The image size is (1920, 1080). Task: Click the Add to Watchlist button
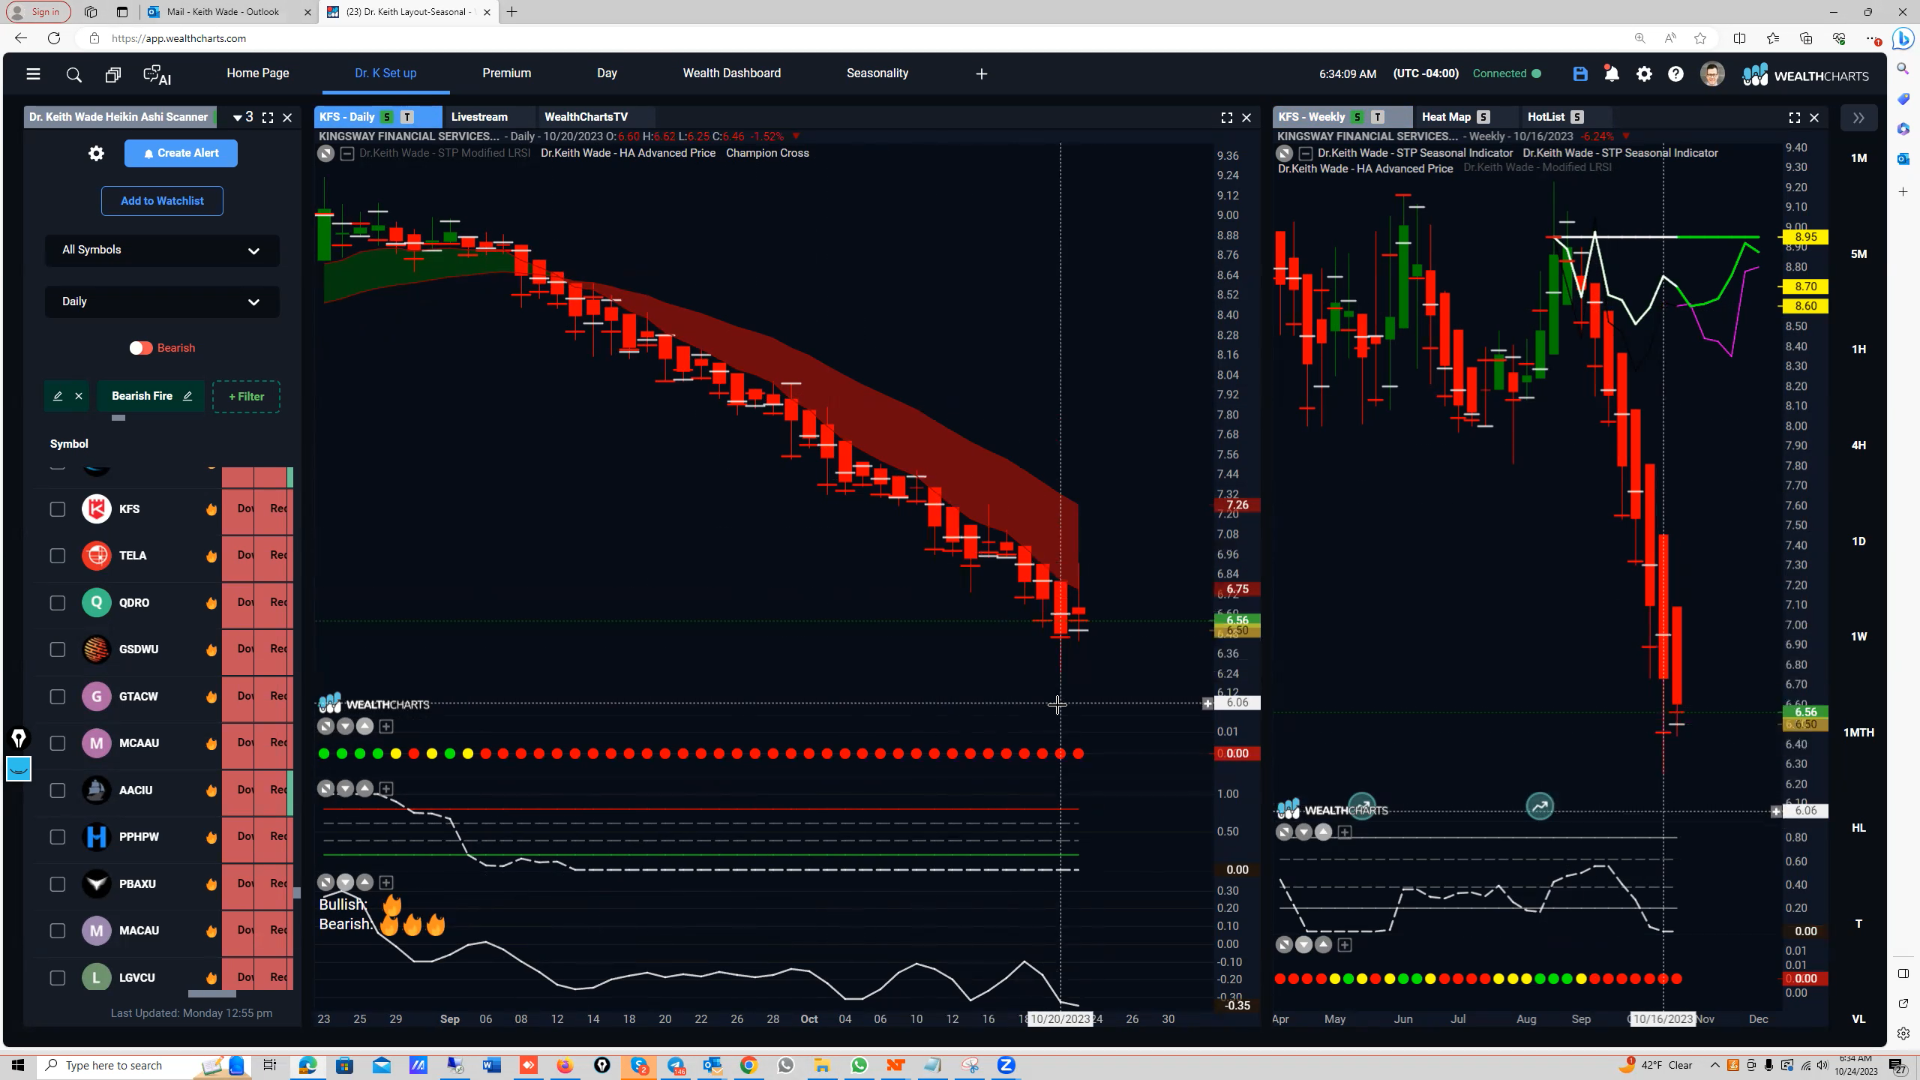(x=162, y=201)
